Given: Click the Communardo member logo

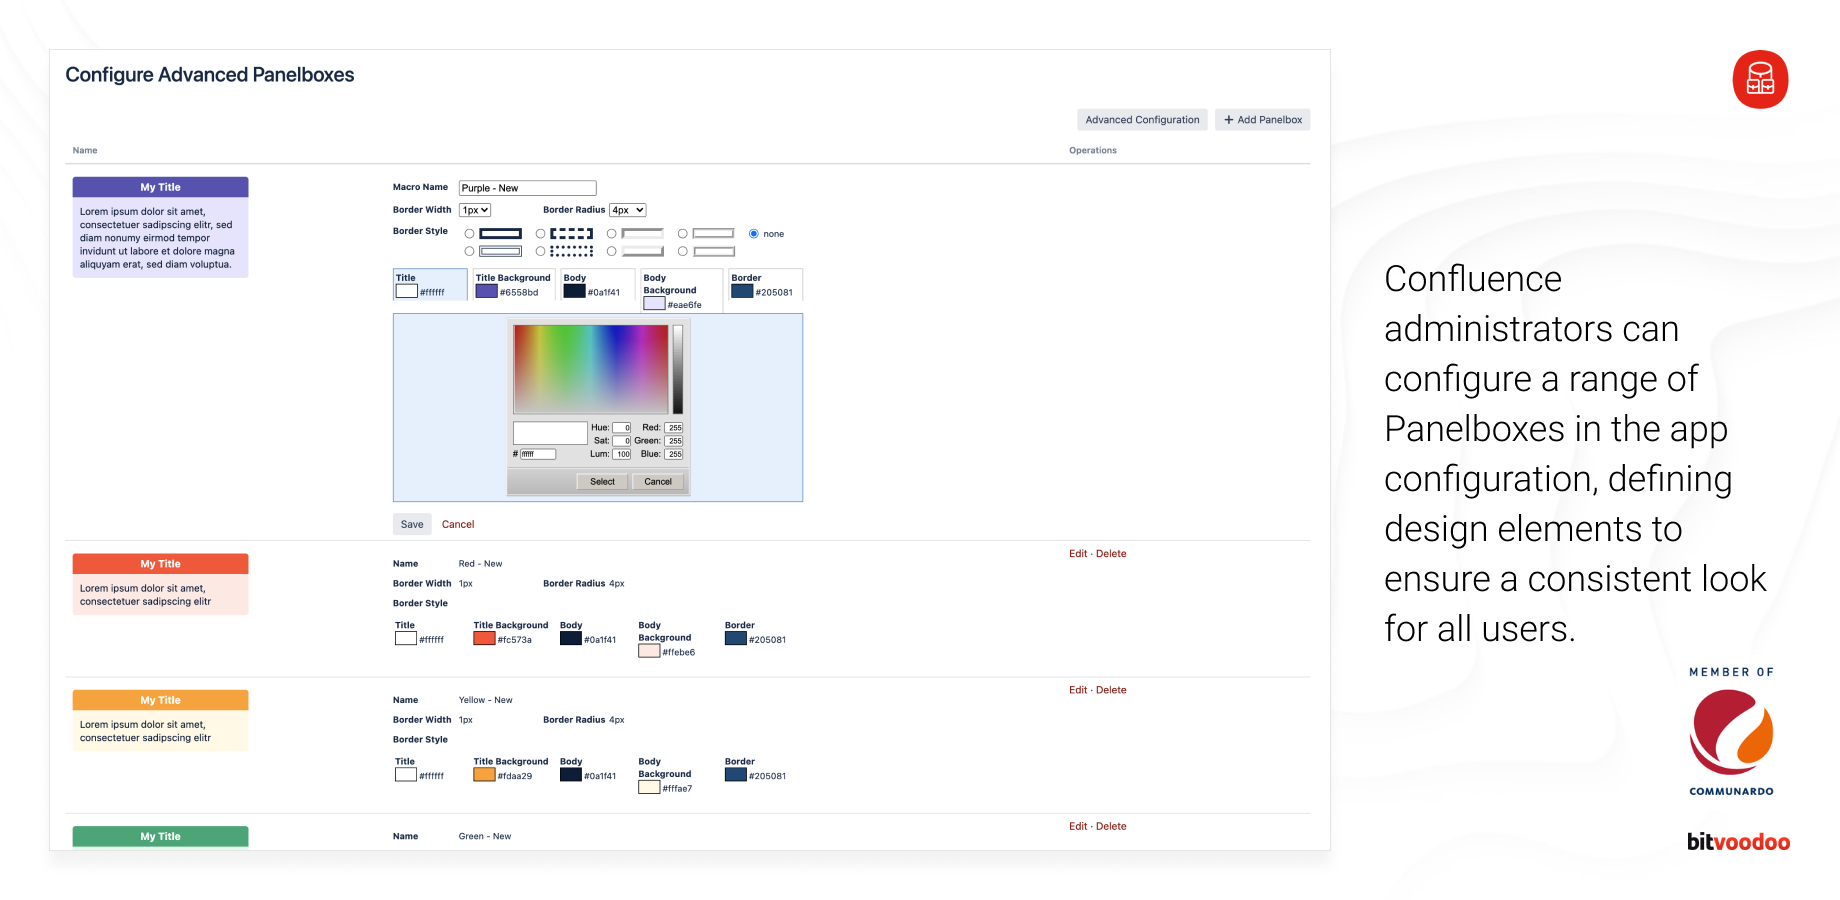Looking at the screenshot, I should tap(1732, 734).
